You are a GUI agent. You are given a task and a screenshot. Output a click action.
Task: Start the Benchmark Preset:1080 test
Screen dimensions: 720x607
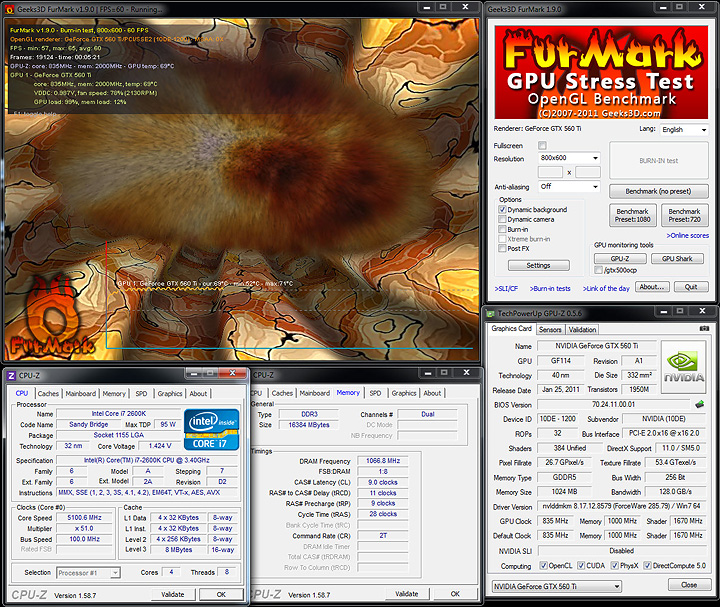pos(632,215)
